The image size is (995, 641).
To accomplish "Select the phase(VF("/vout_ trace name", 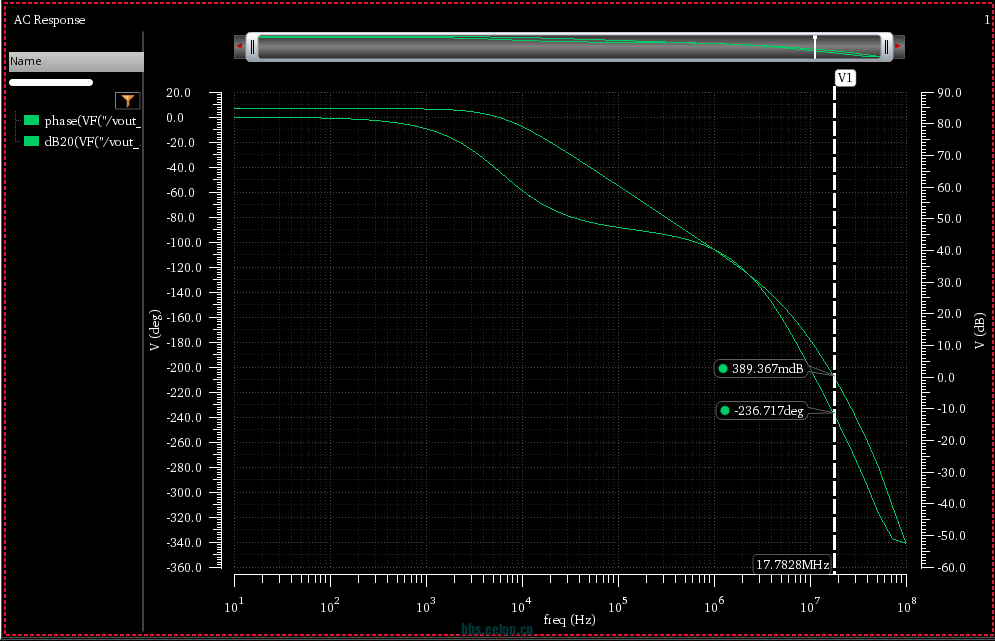I will 92,121.
